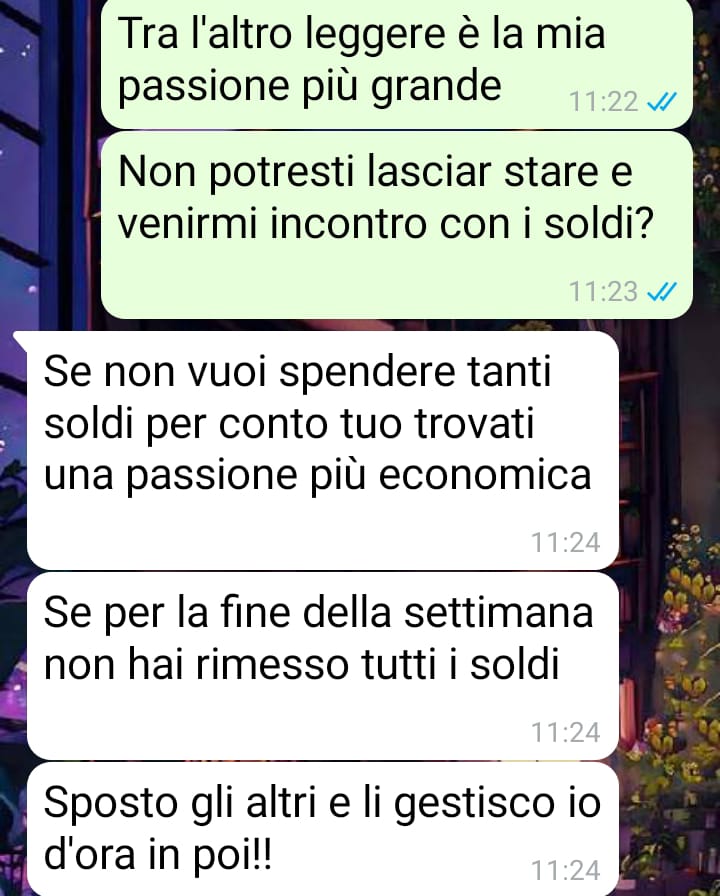The image size is (720, 896).
Task: Tap the words 'una passione più economica'
Action: [x=317, y=476]
